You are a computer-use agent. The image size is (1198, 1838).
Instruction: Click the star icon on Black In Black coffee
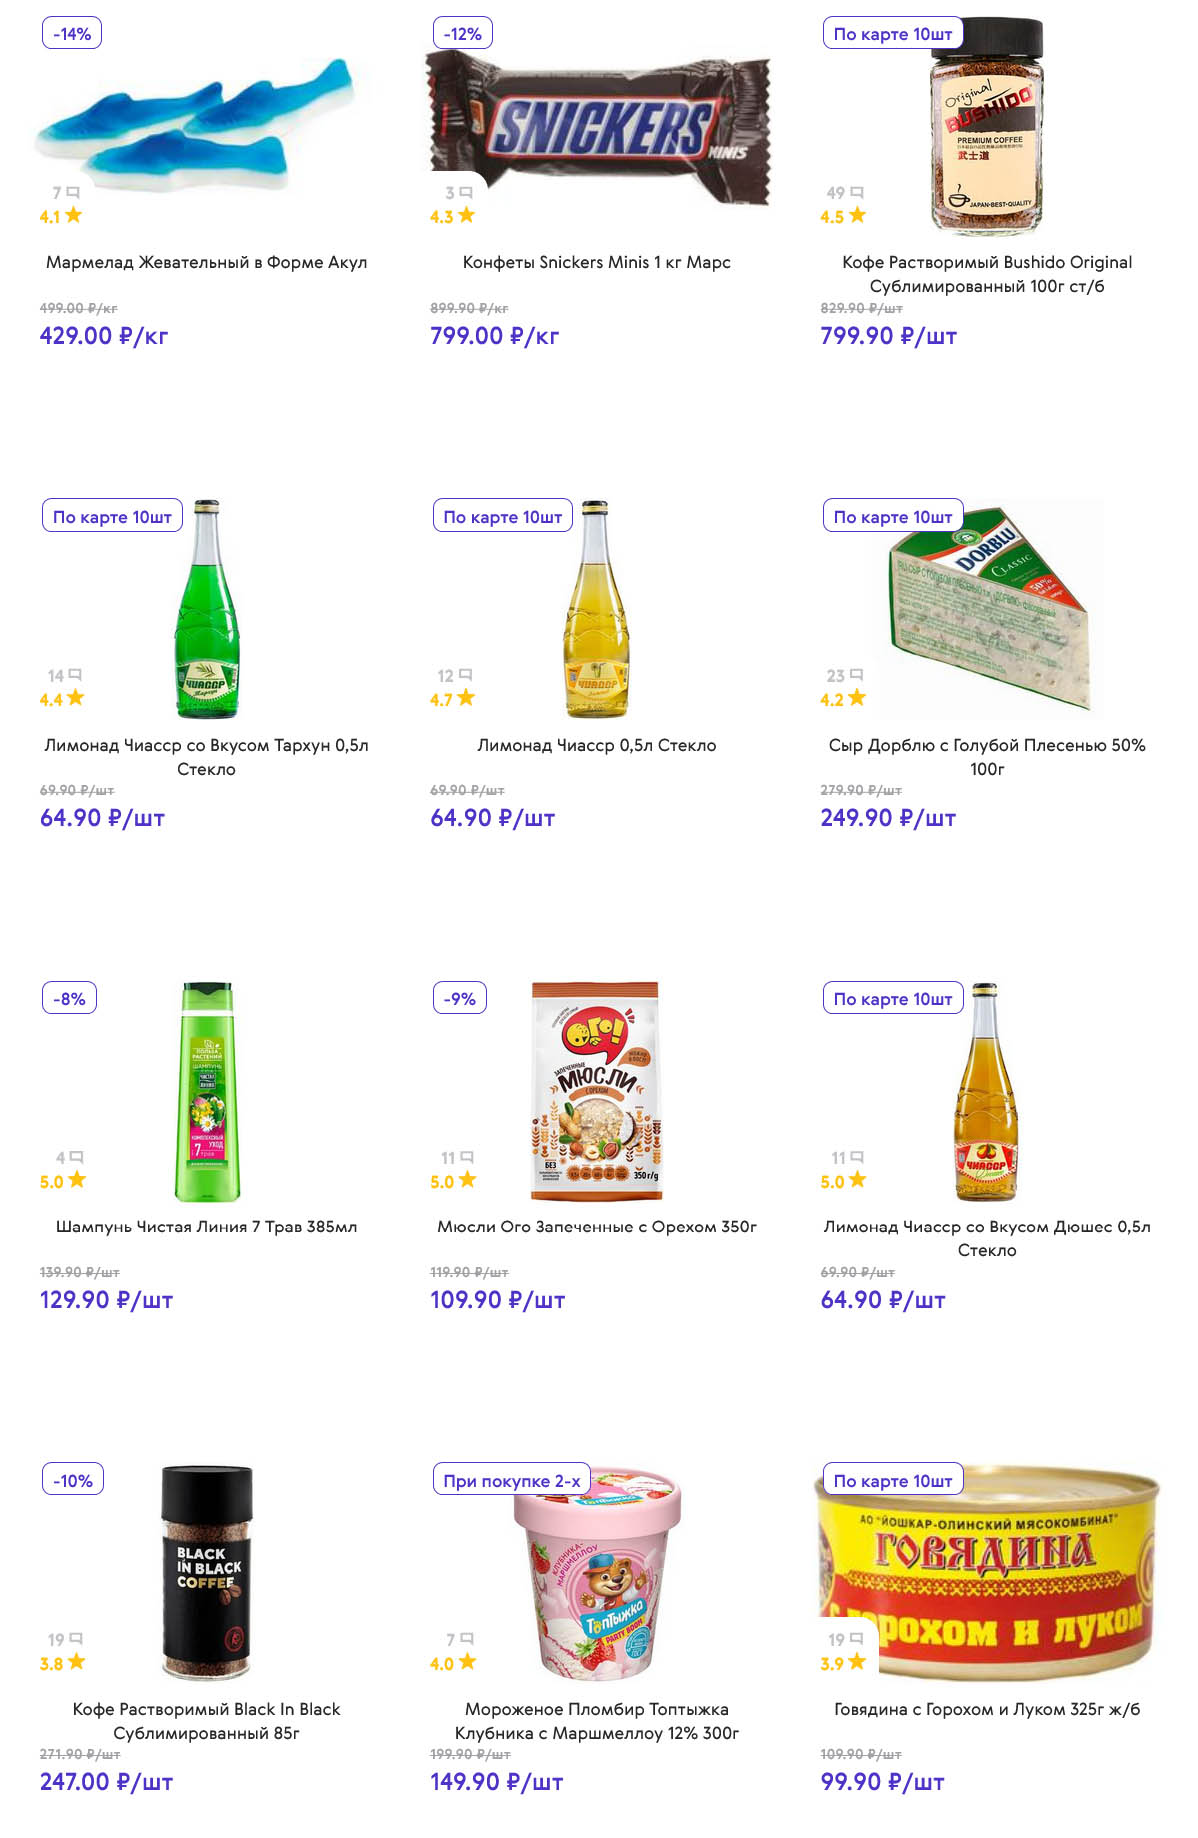coord(77,1662)
